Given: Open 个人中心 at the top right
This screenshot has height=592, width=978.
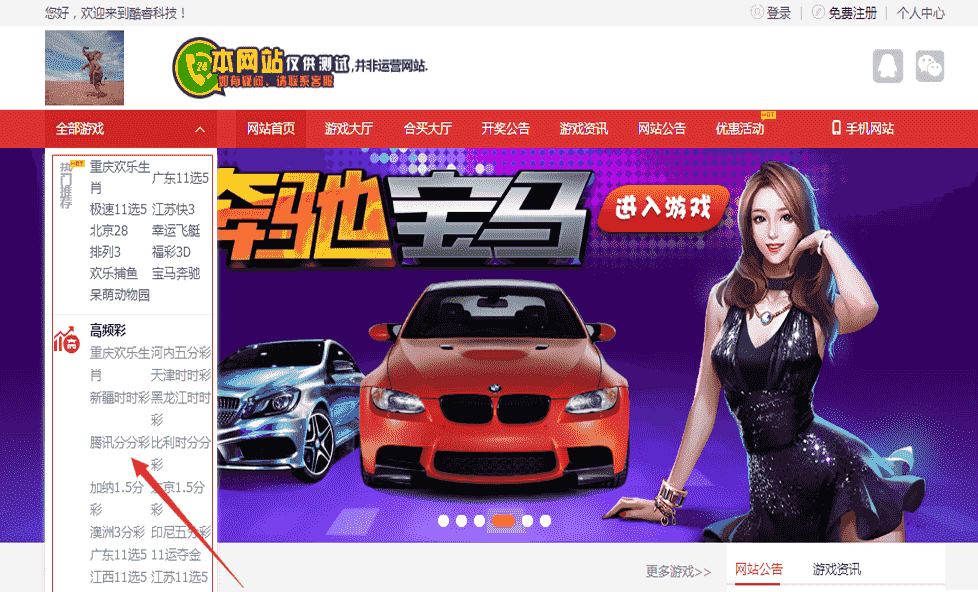Looking at the screenshot, I should 920,13.
